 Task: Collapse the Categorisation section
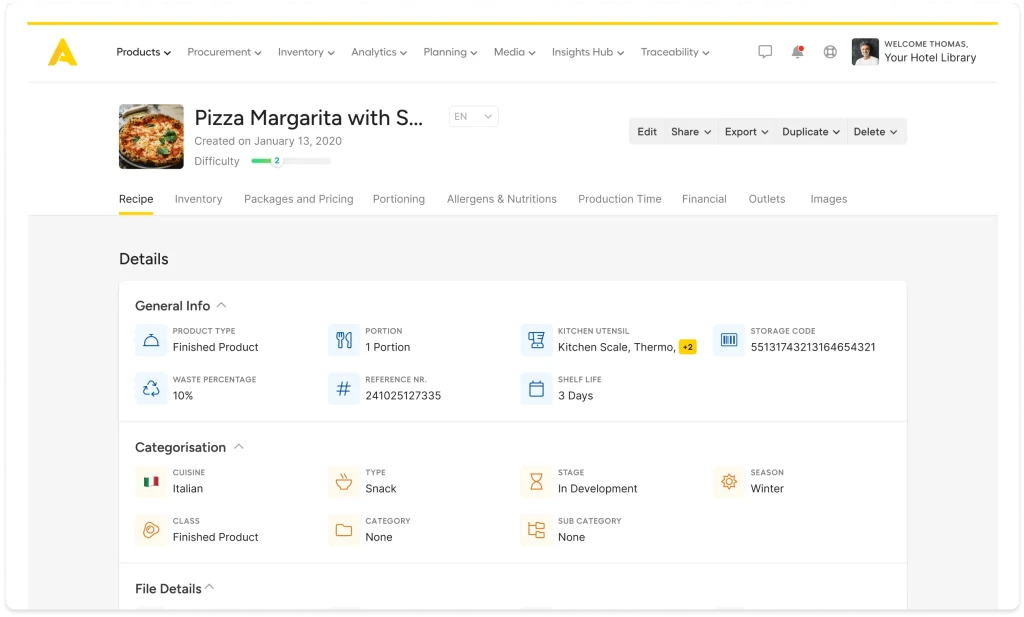pyautogui.click(x=239, y=447)
